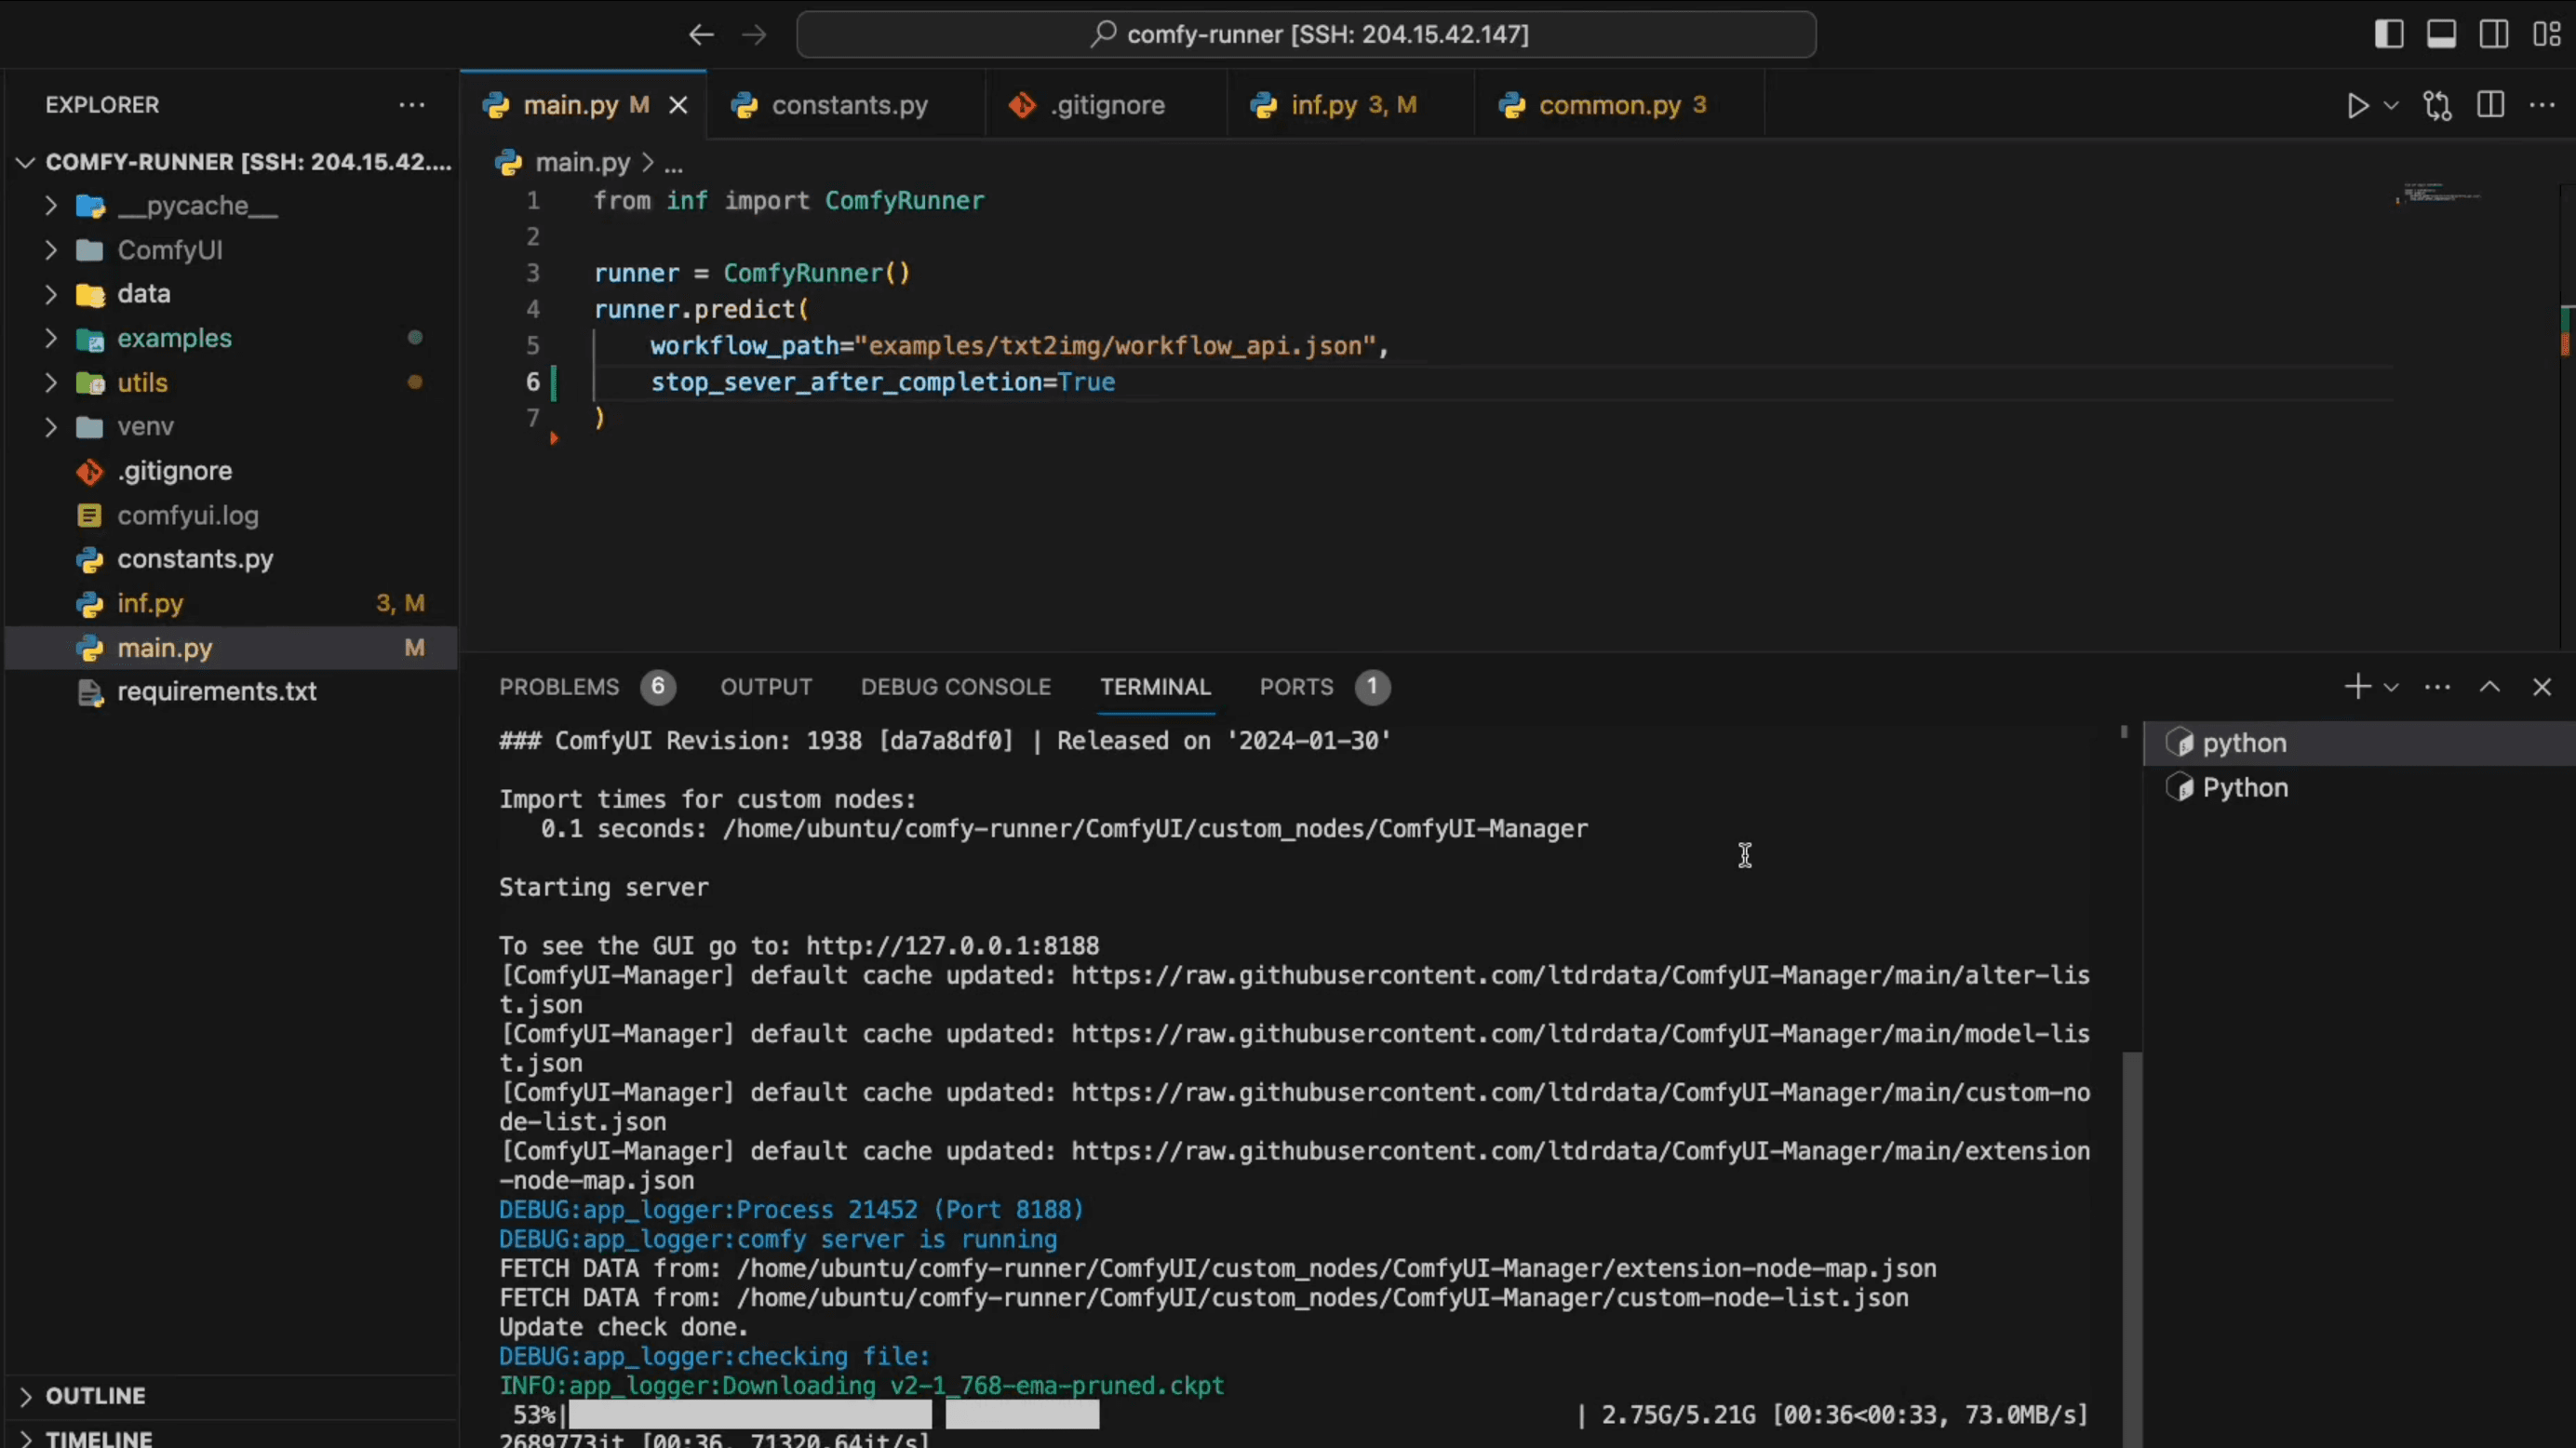The height and width of the screenshot is (1448, 2576).
Task: Go forward with the right arrow
Action: pyautogui.click(x=754, y=35)
